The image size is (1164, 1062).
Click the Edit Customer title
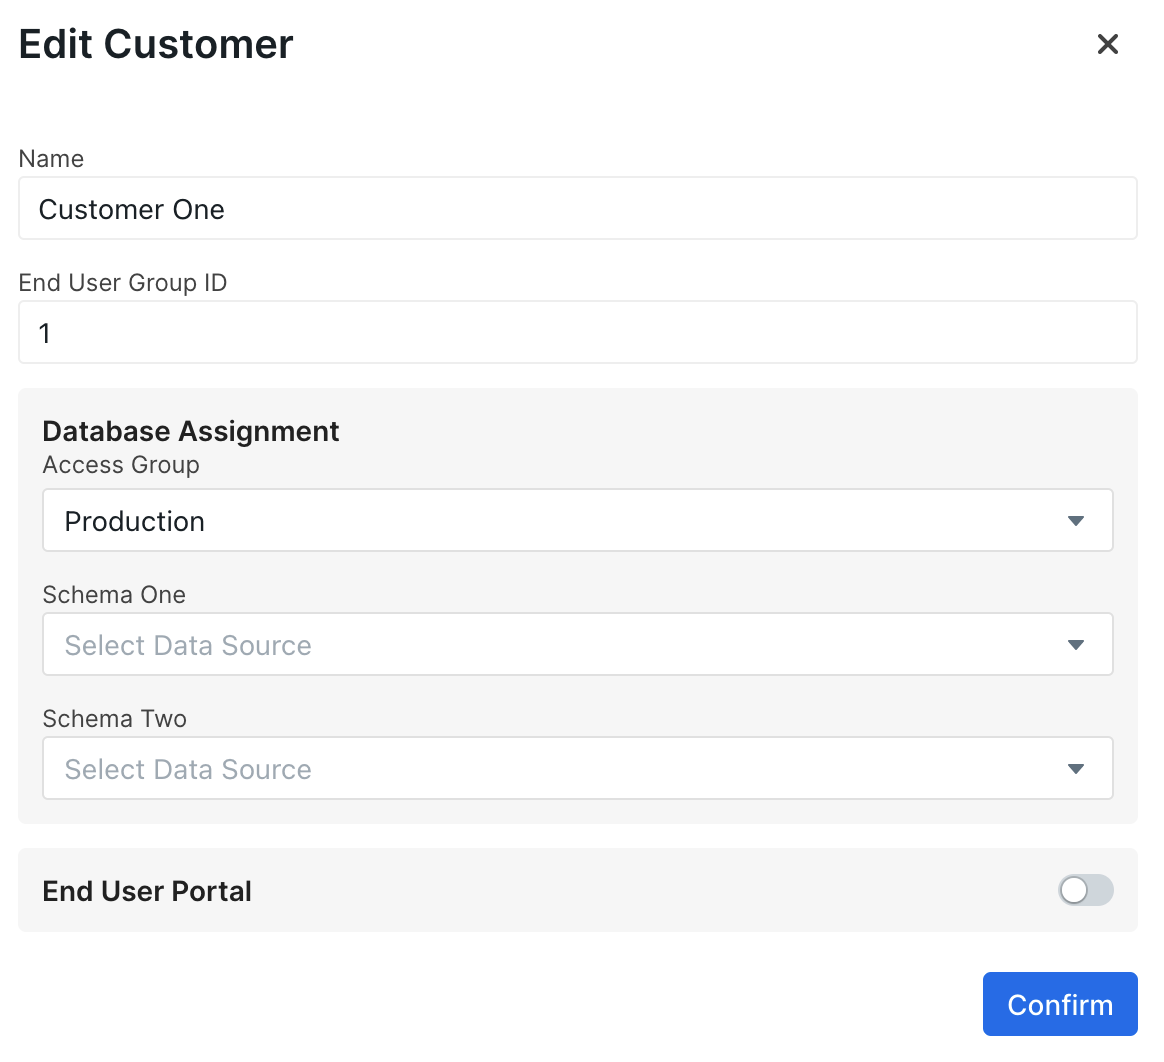click(155, 44)
